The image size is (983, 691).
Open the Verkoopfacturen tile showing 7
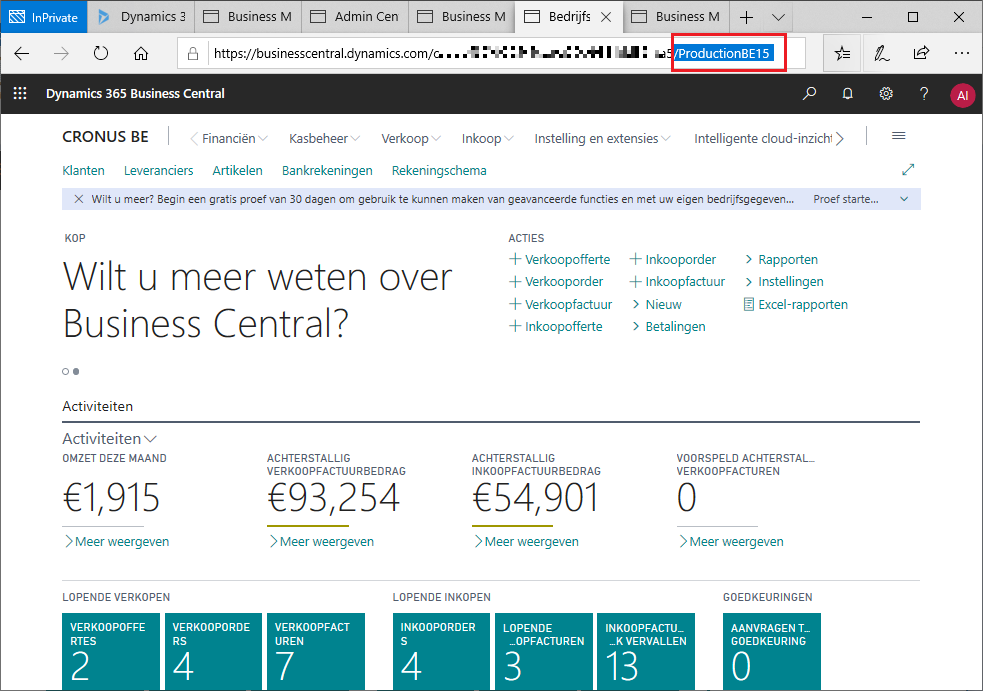pos(315,650)
